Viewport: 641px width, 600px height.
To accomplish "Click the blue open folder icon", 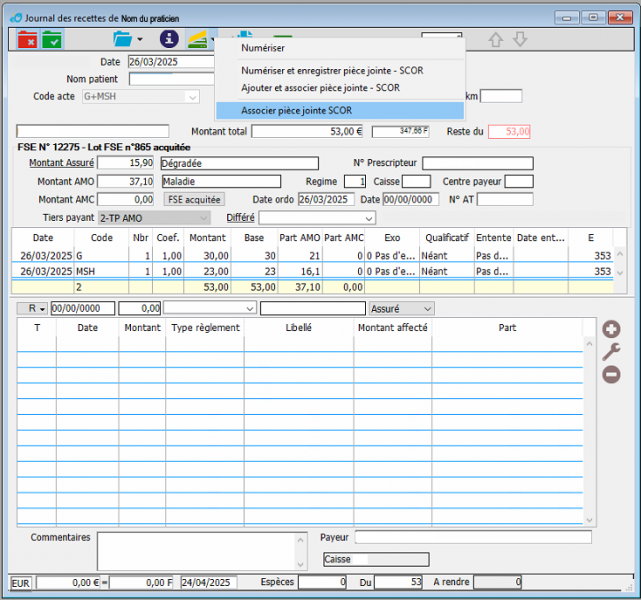I will (x=123, y=39).
